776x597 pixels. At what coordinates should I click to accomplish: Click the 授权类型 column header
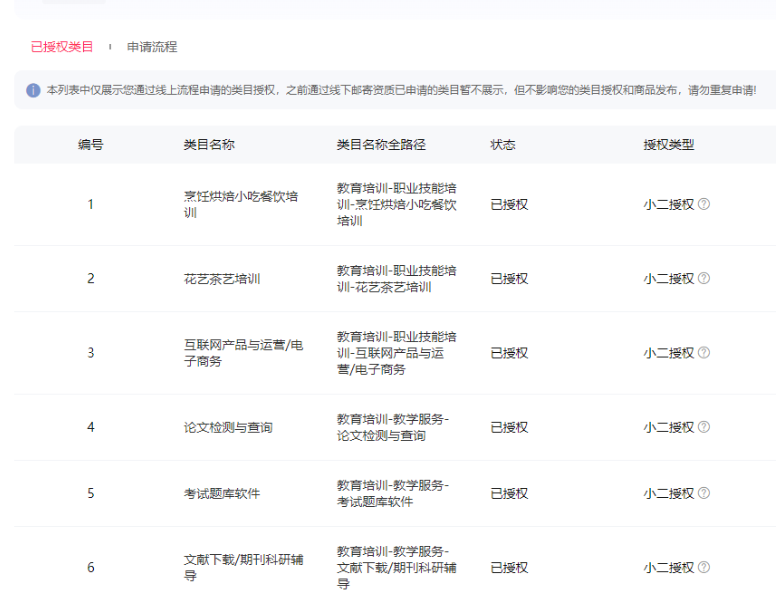(x=668, y=145)
